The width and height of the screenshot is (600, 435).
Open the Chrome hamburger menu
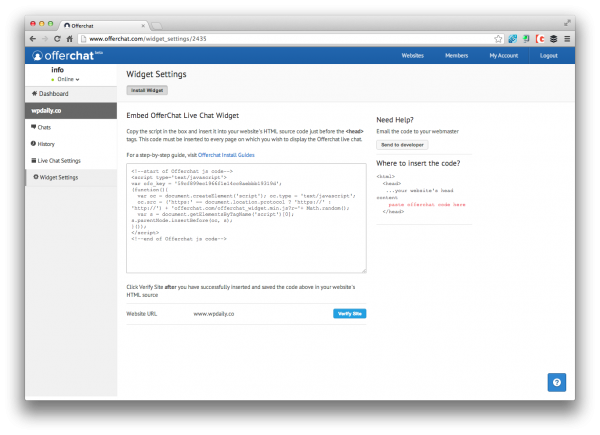point(567,39)
